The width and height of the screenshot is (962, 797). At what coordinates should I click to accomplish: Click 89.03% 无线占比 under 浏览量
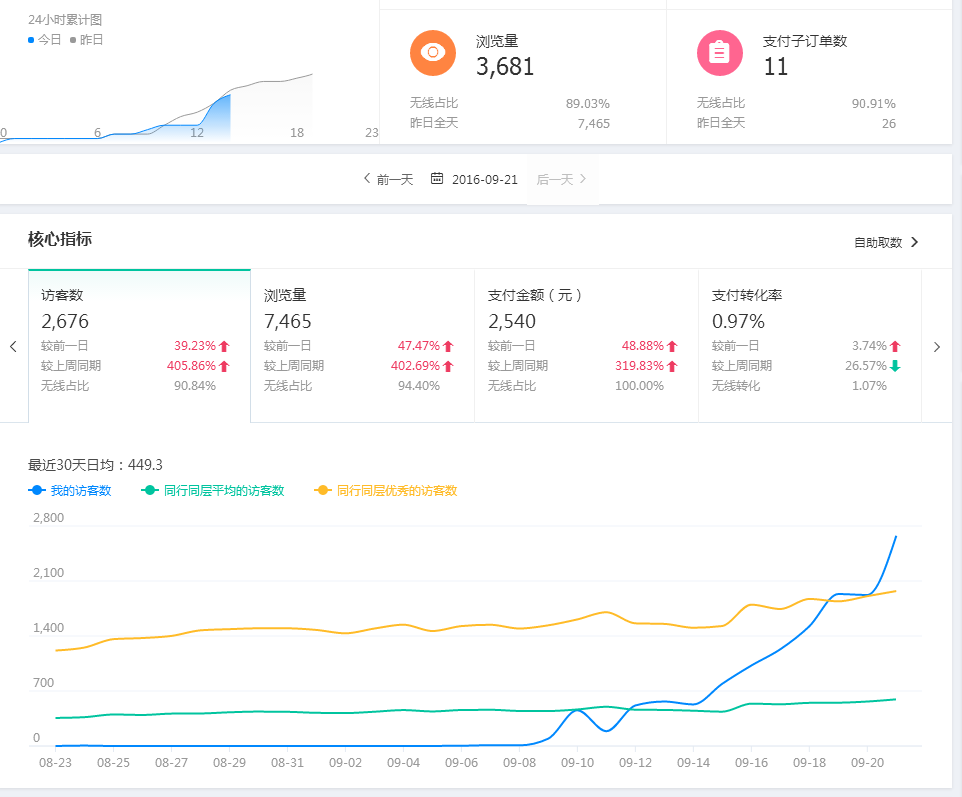coord(588,104)
